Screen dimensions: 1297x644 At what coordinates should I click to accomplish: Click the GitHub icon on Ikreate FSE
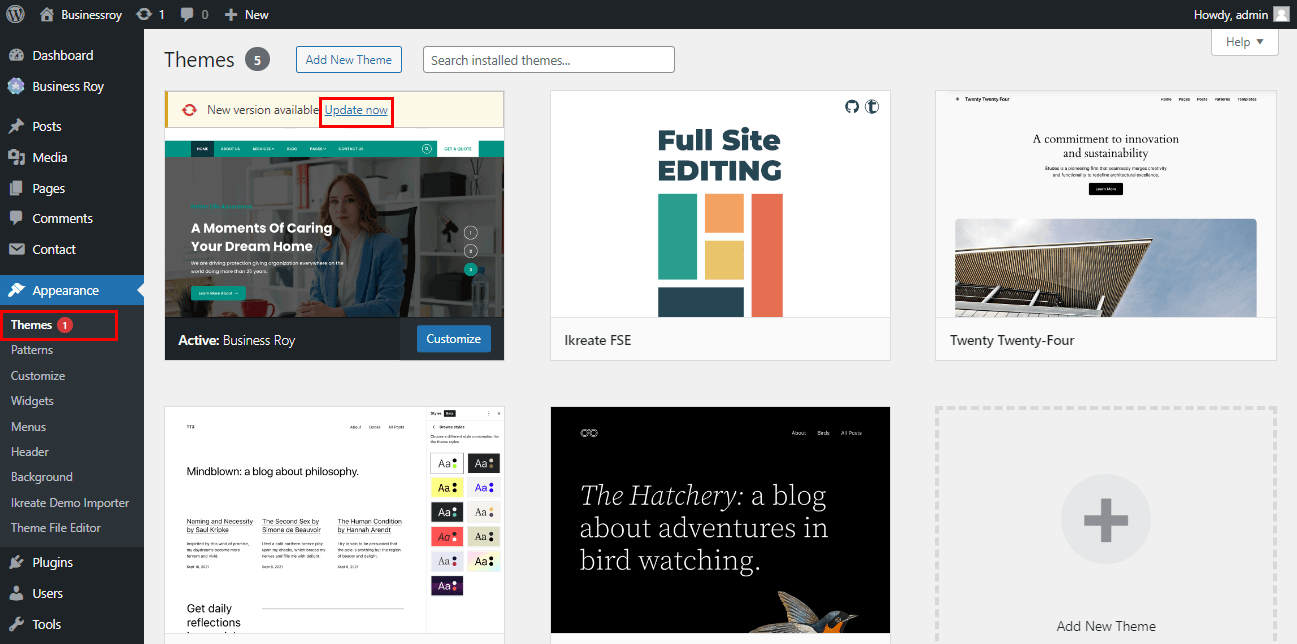852,106
